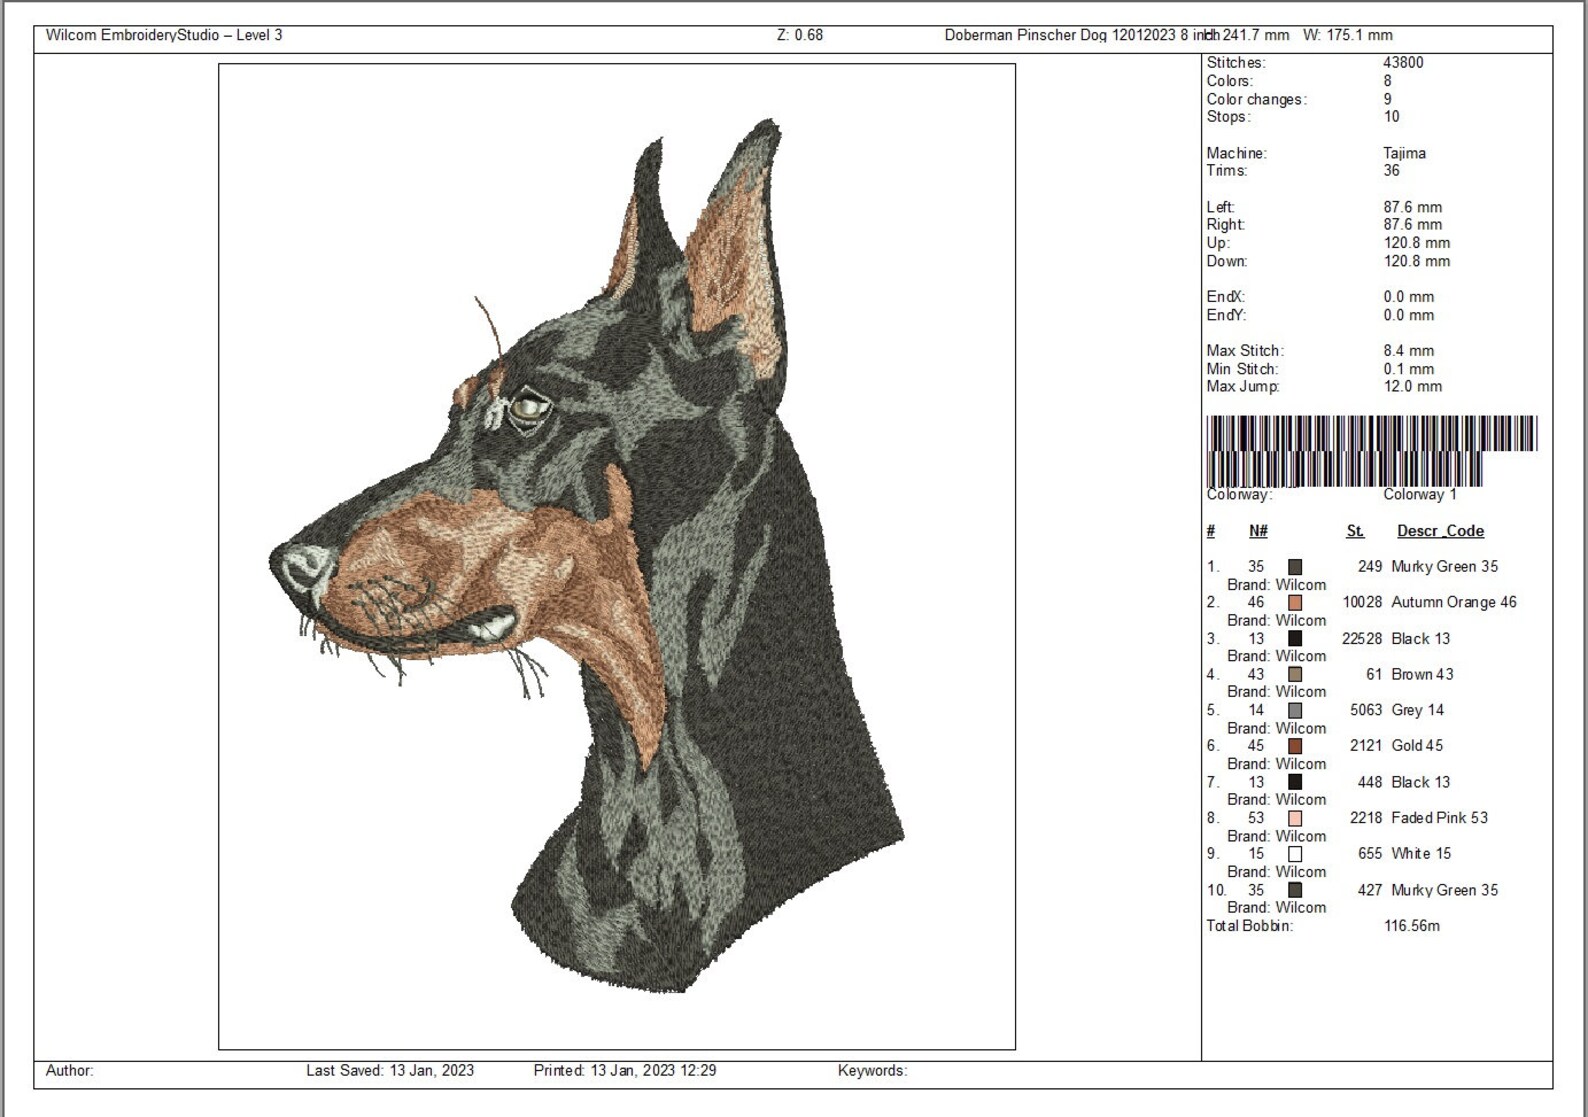Screen dimensions: 1588x1117
Task: Click the 'Brown 43' description text
Action: 1422,675
